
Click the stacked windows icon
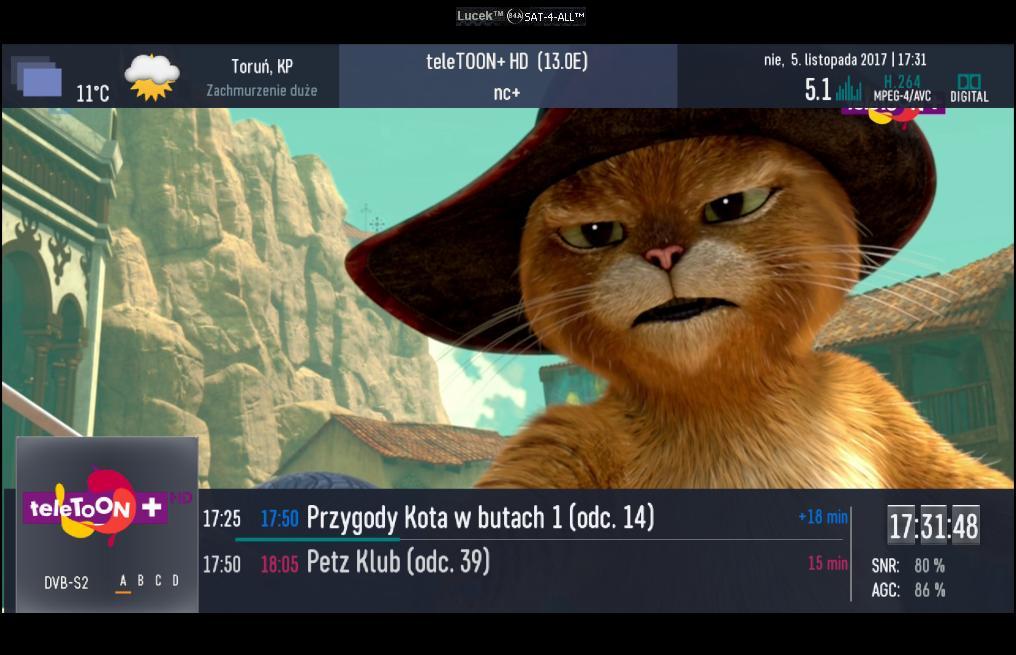pos(36,76)
